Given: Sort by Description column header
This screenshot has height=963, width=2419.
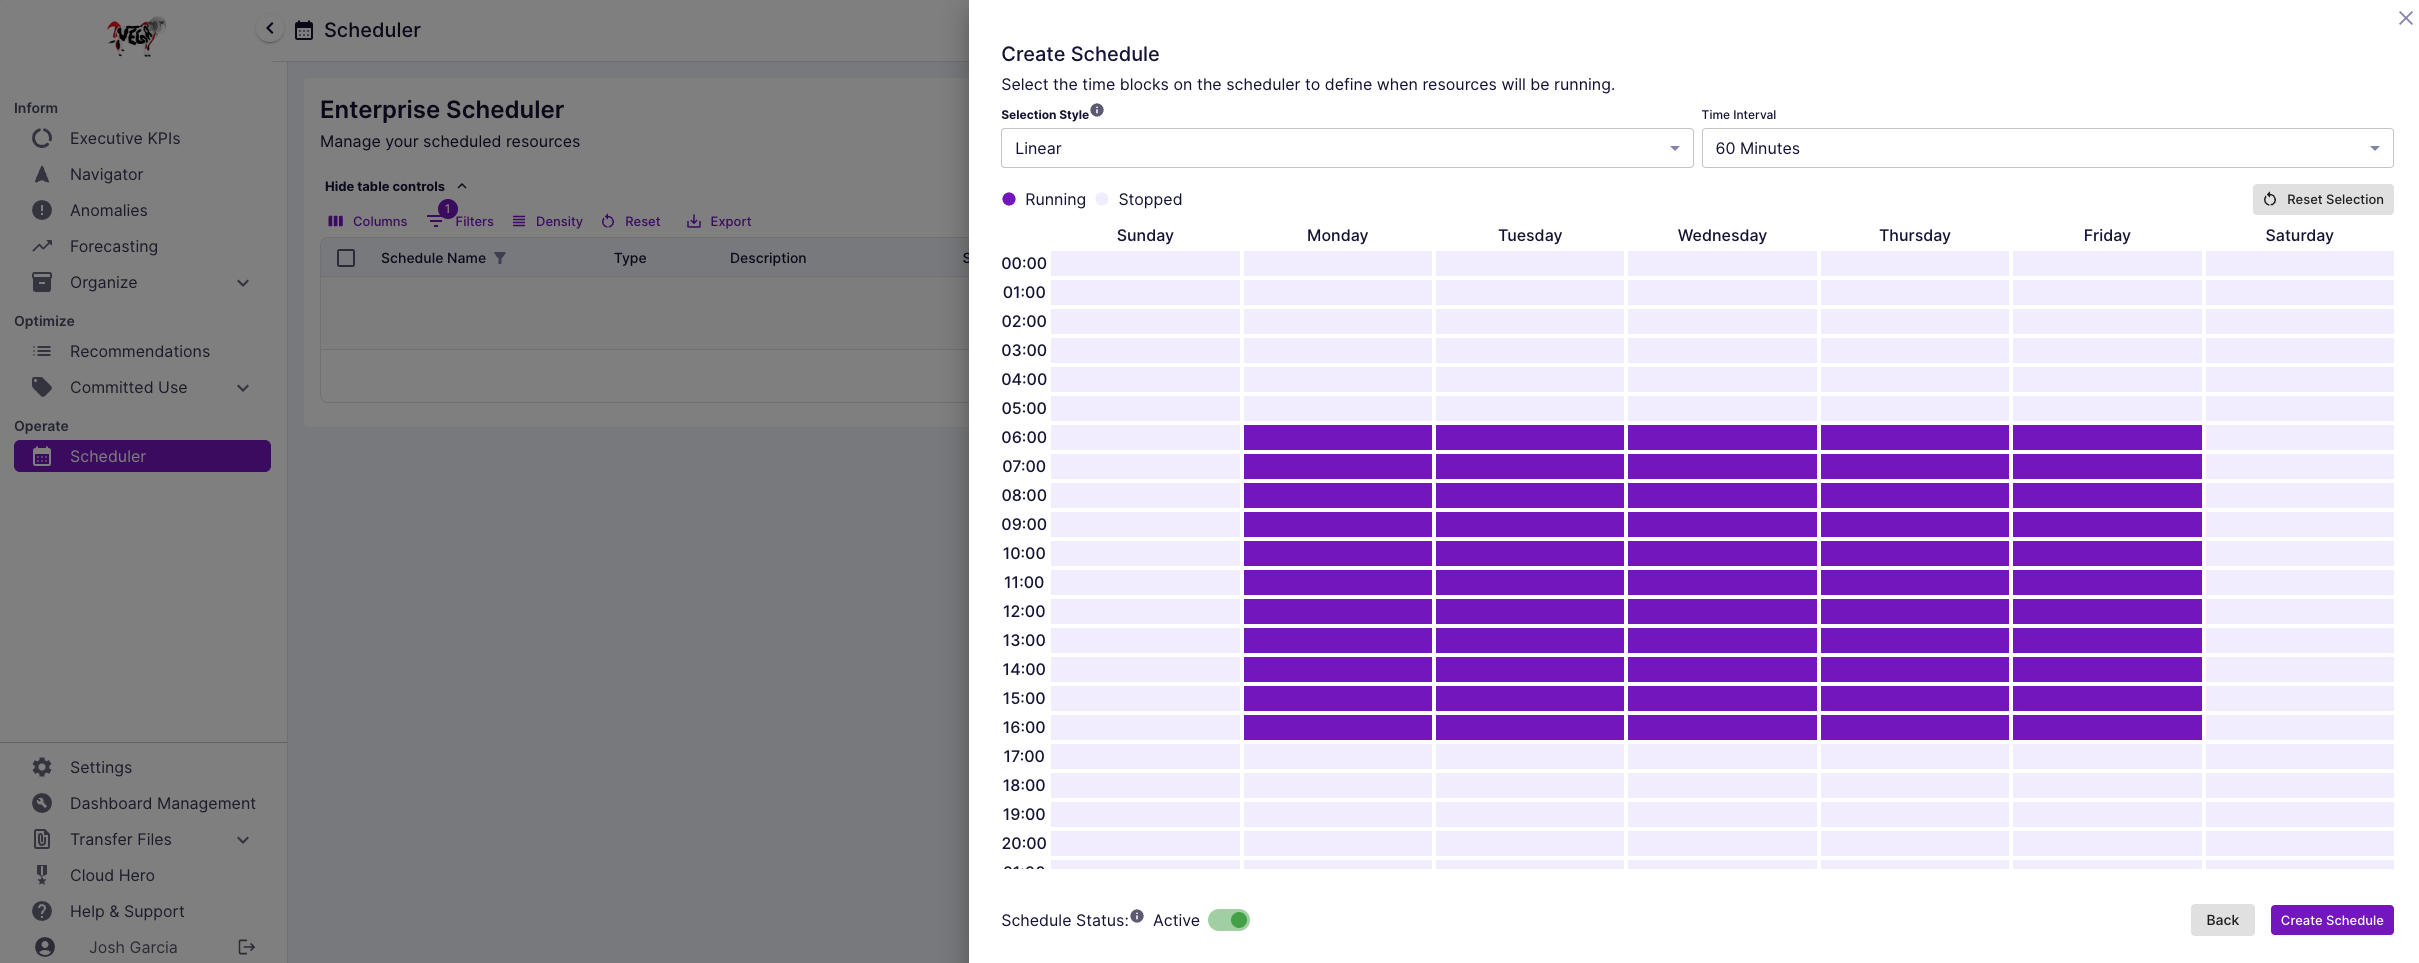Looking at the screenshot, I should [x=768, y=258].
